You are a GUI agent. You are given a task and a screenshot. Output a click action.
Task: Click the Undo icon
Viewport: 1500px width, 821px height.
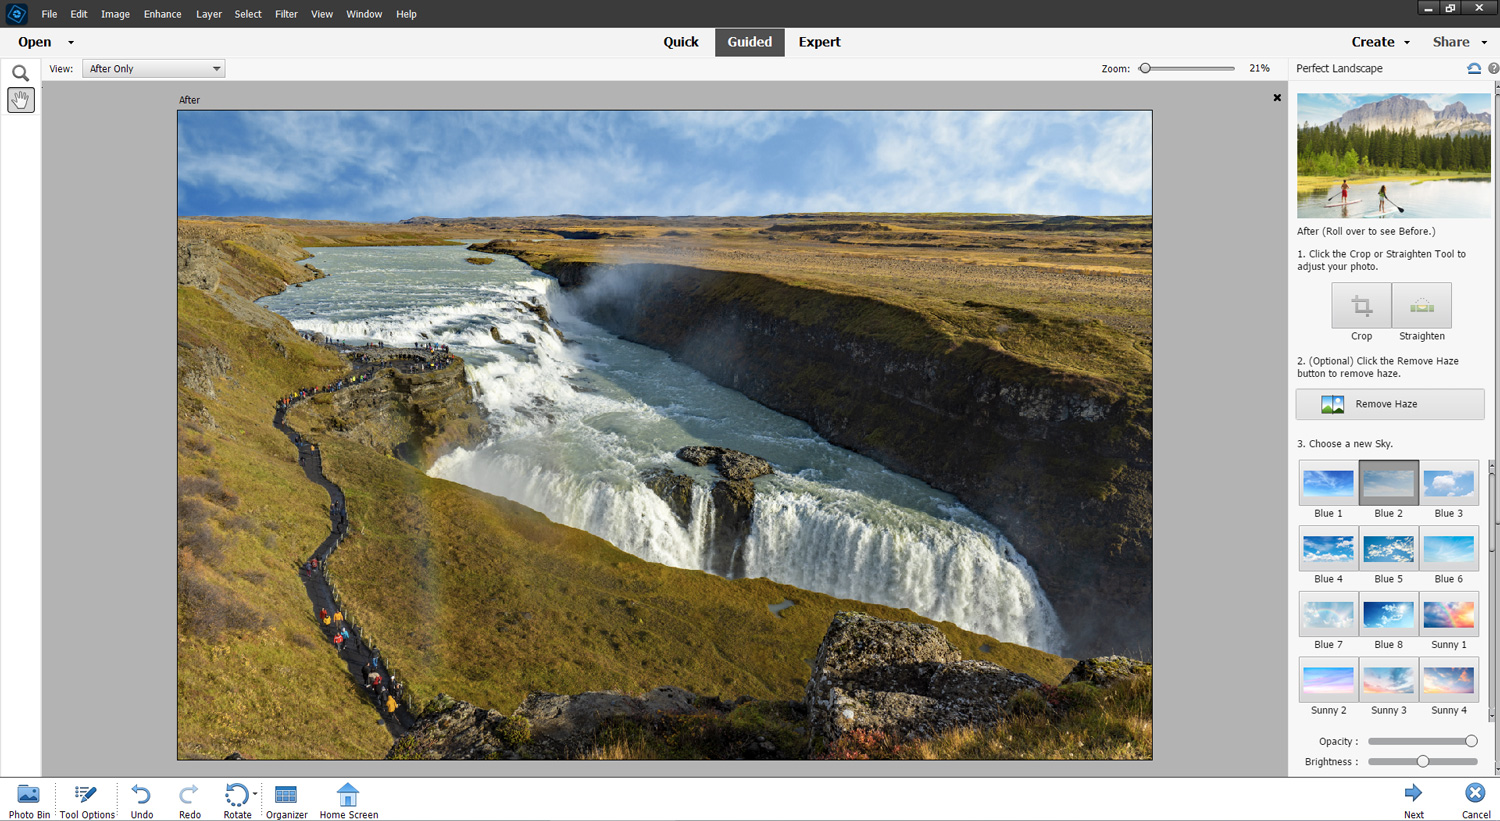140,799
